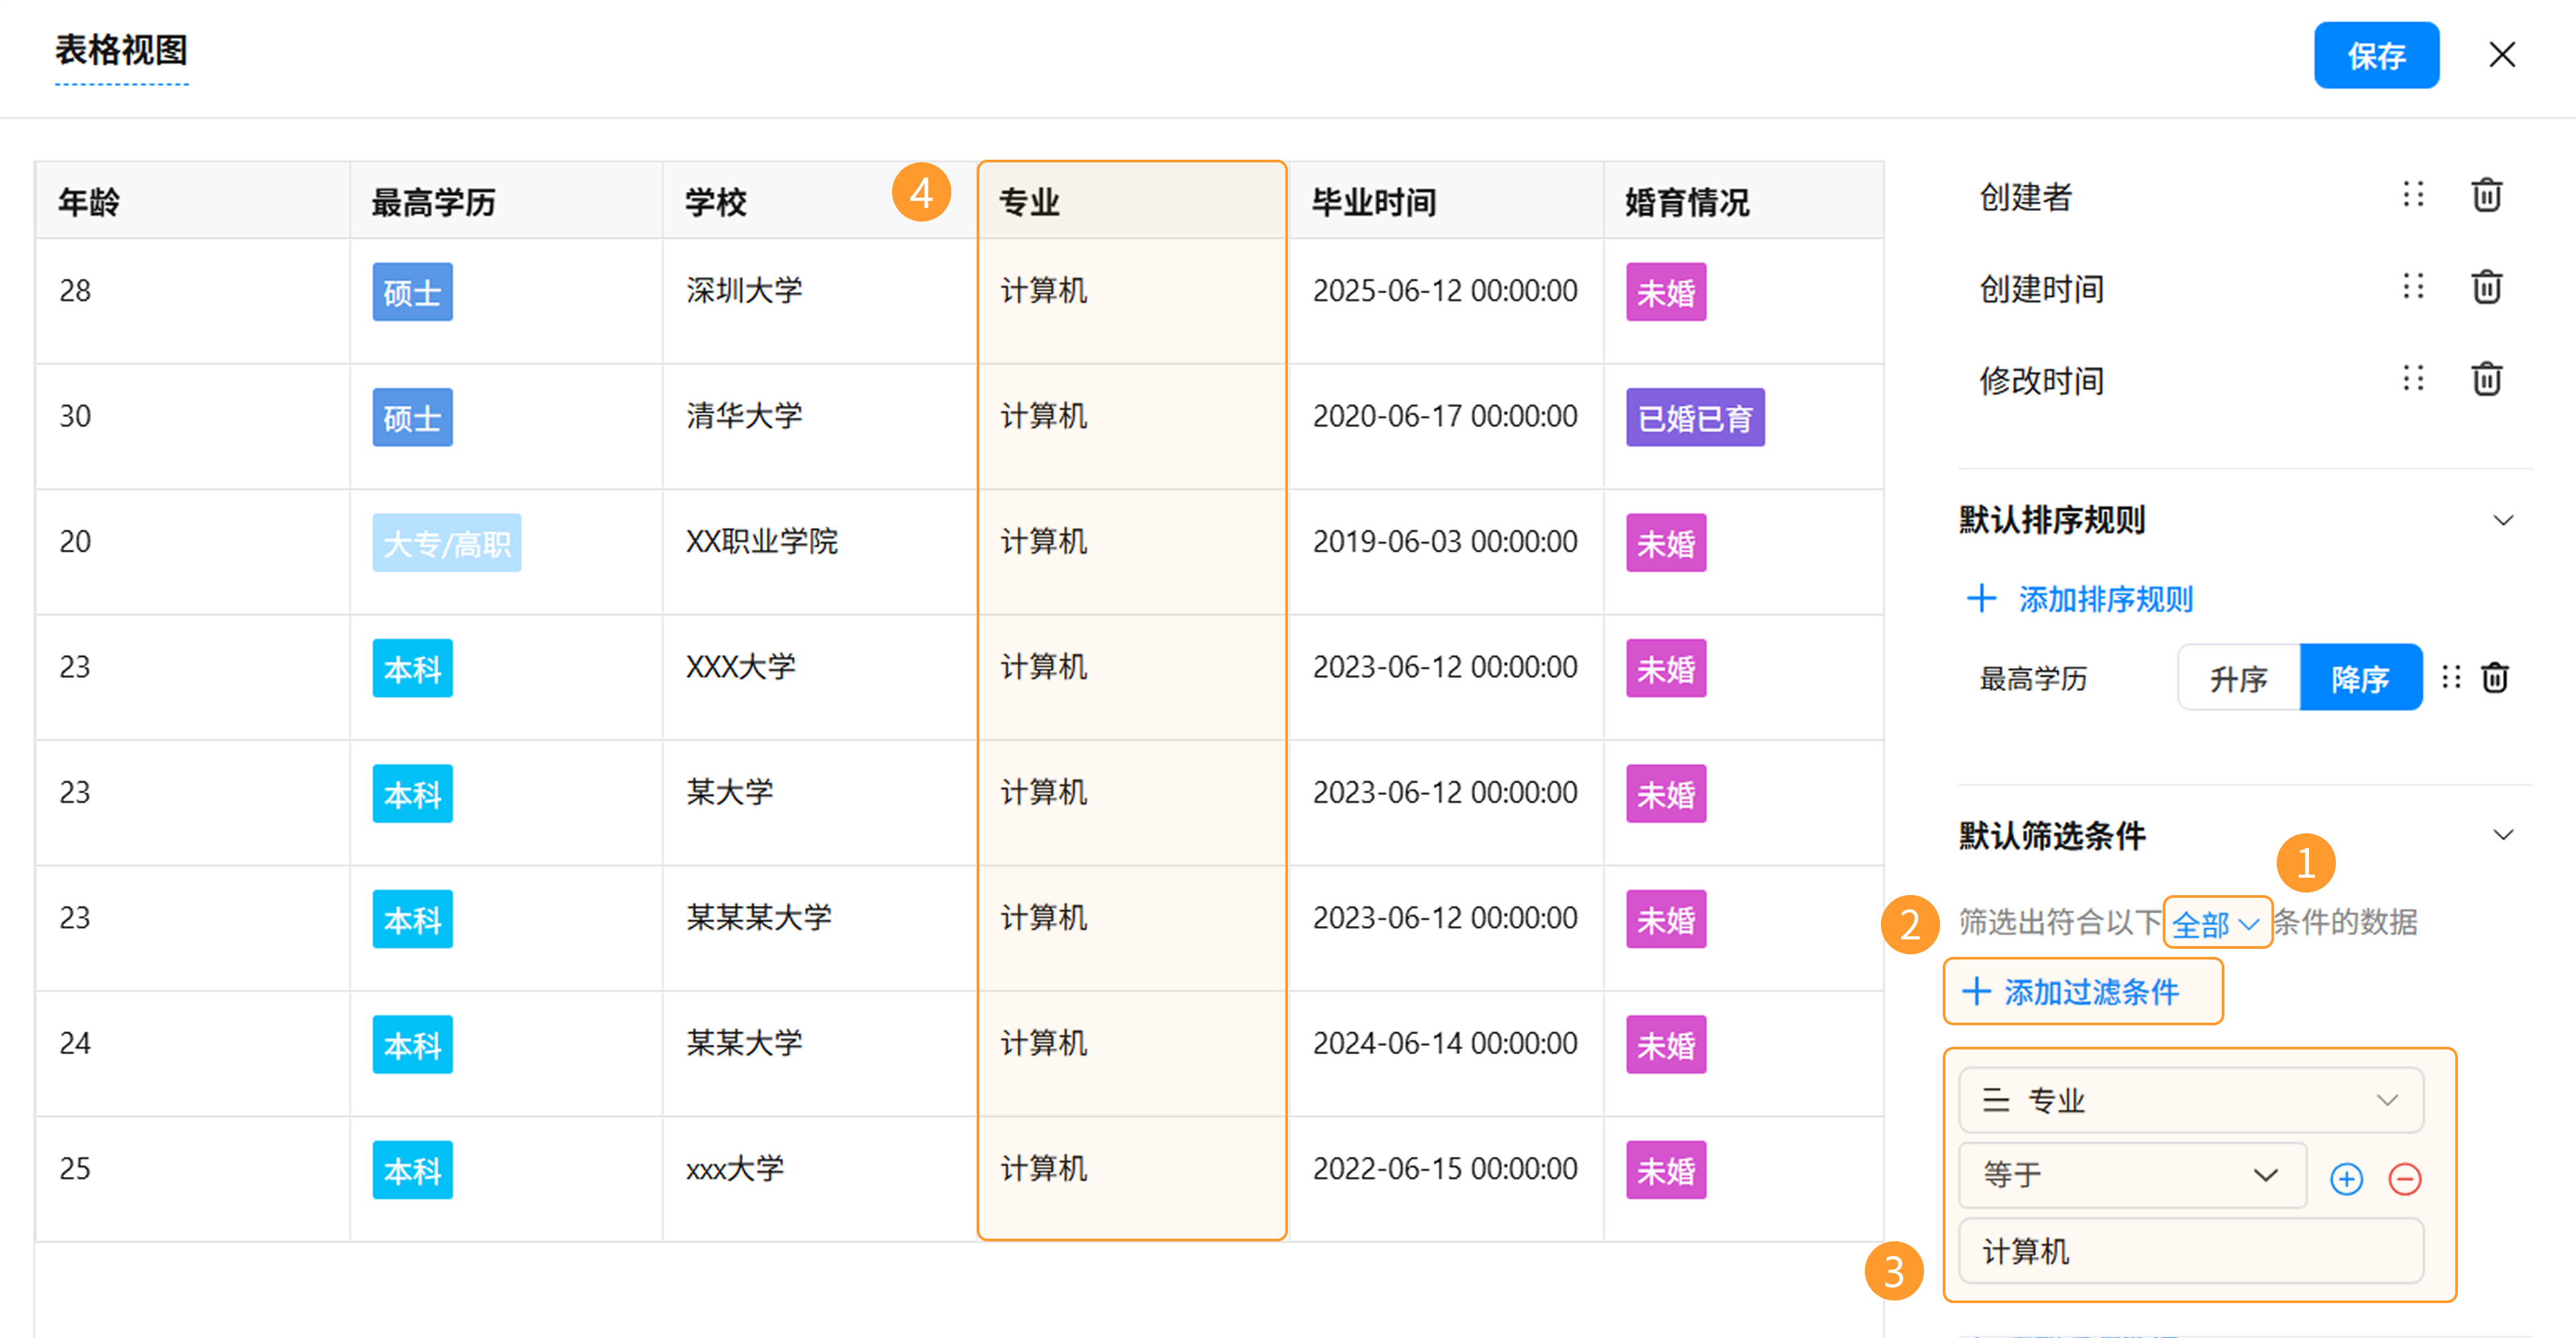The width and height of the screenshot is (2576, 1338).
Task: Delete the 修改时间 field with trash icon
Action: [2486, 379]
